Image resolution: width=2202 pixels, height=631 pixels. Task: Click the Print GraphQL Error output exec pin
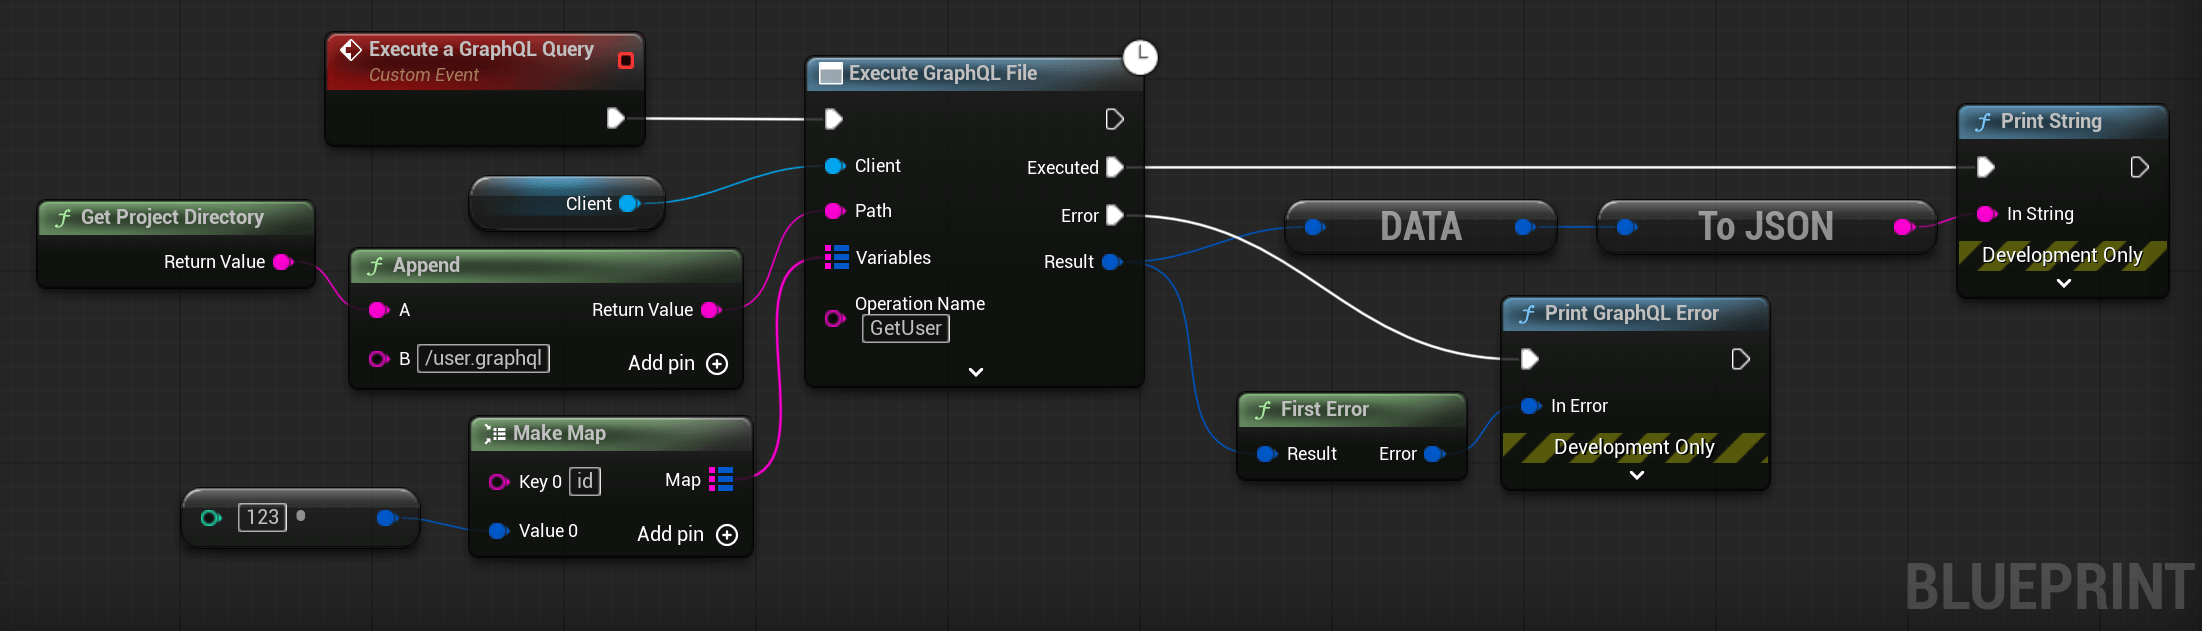click(1740, 359)
